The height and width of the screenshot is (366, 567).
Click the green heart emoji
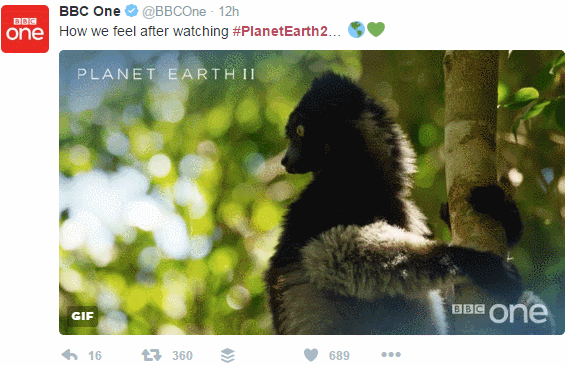coord(376,30)
